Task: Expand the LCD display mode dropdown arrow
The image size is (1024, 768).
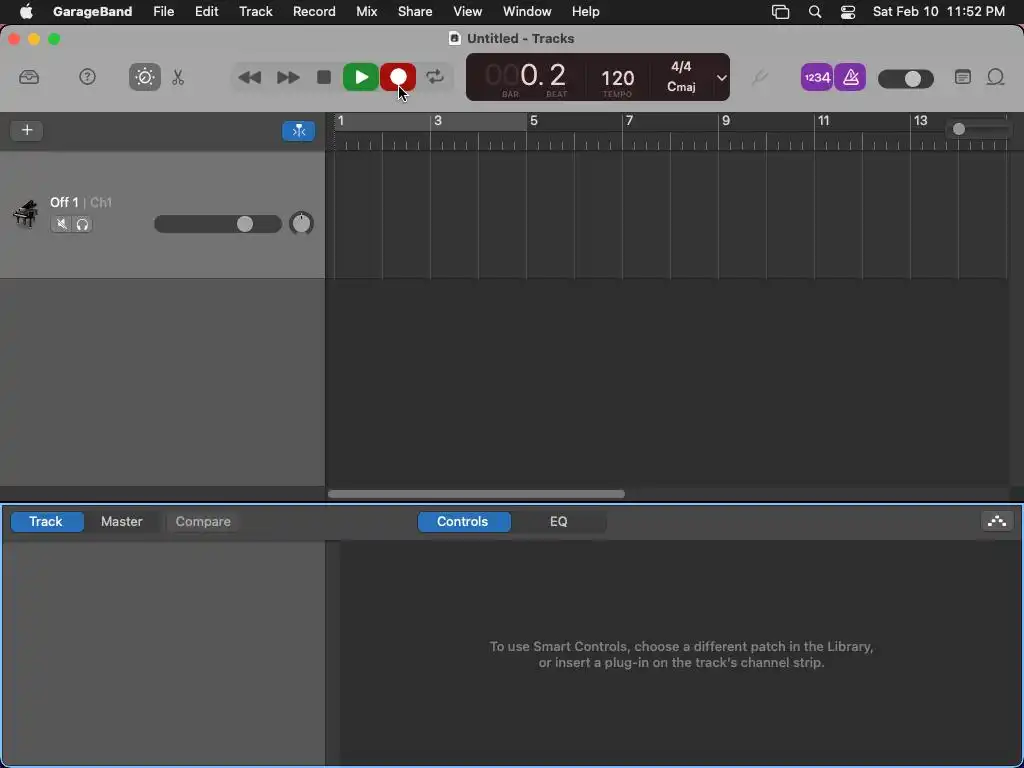Action: (x=721, y=78)
